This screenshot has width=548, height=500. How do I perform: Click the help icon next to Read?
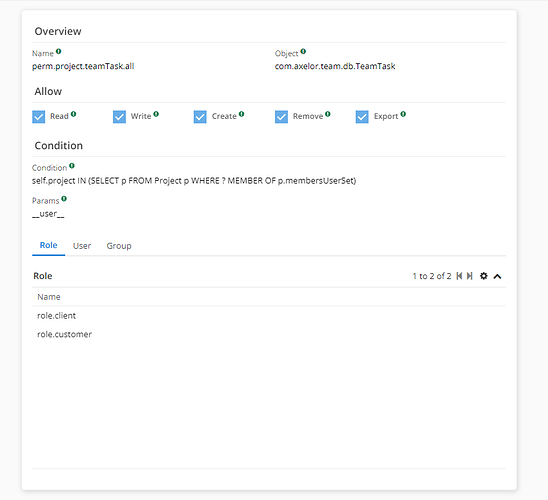(x=73, y=114)
